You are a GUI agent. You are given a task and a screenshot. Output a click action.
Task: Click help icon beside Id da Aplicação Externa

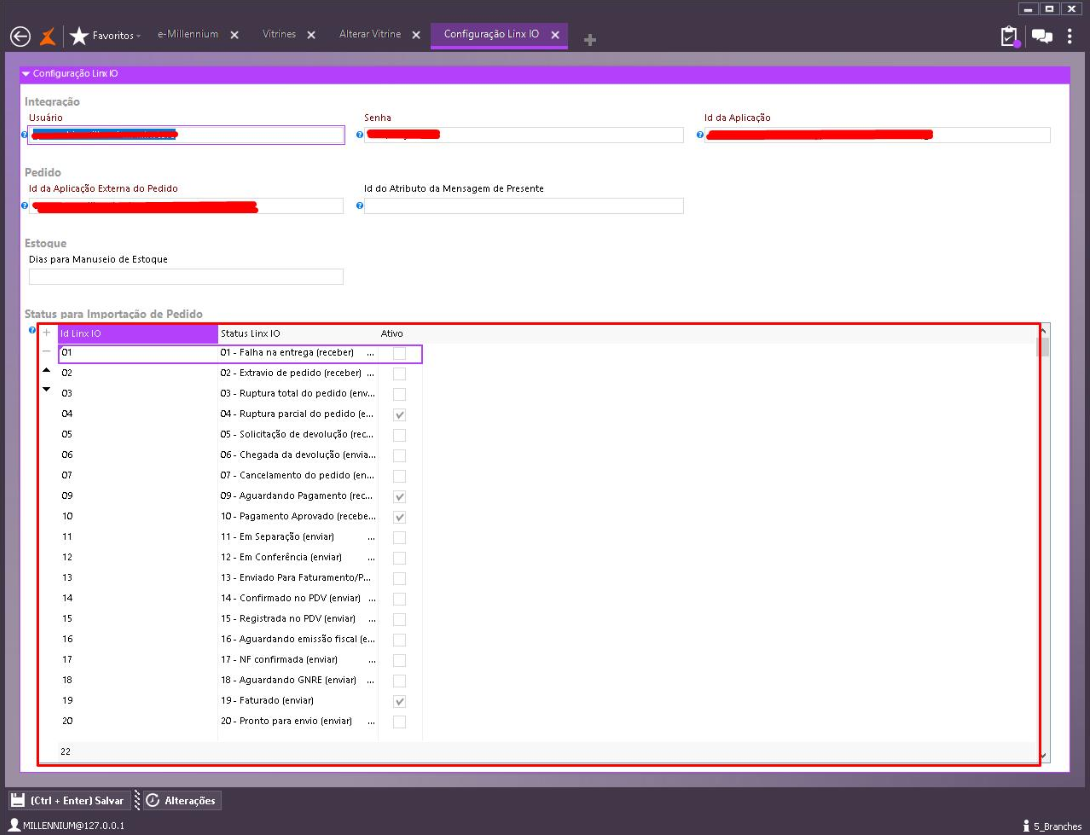pos(24,206)
